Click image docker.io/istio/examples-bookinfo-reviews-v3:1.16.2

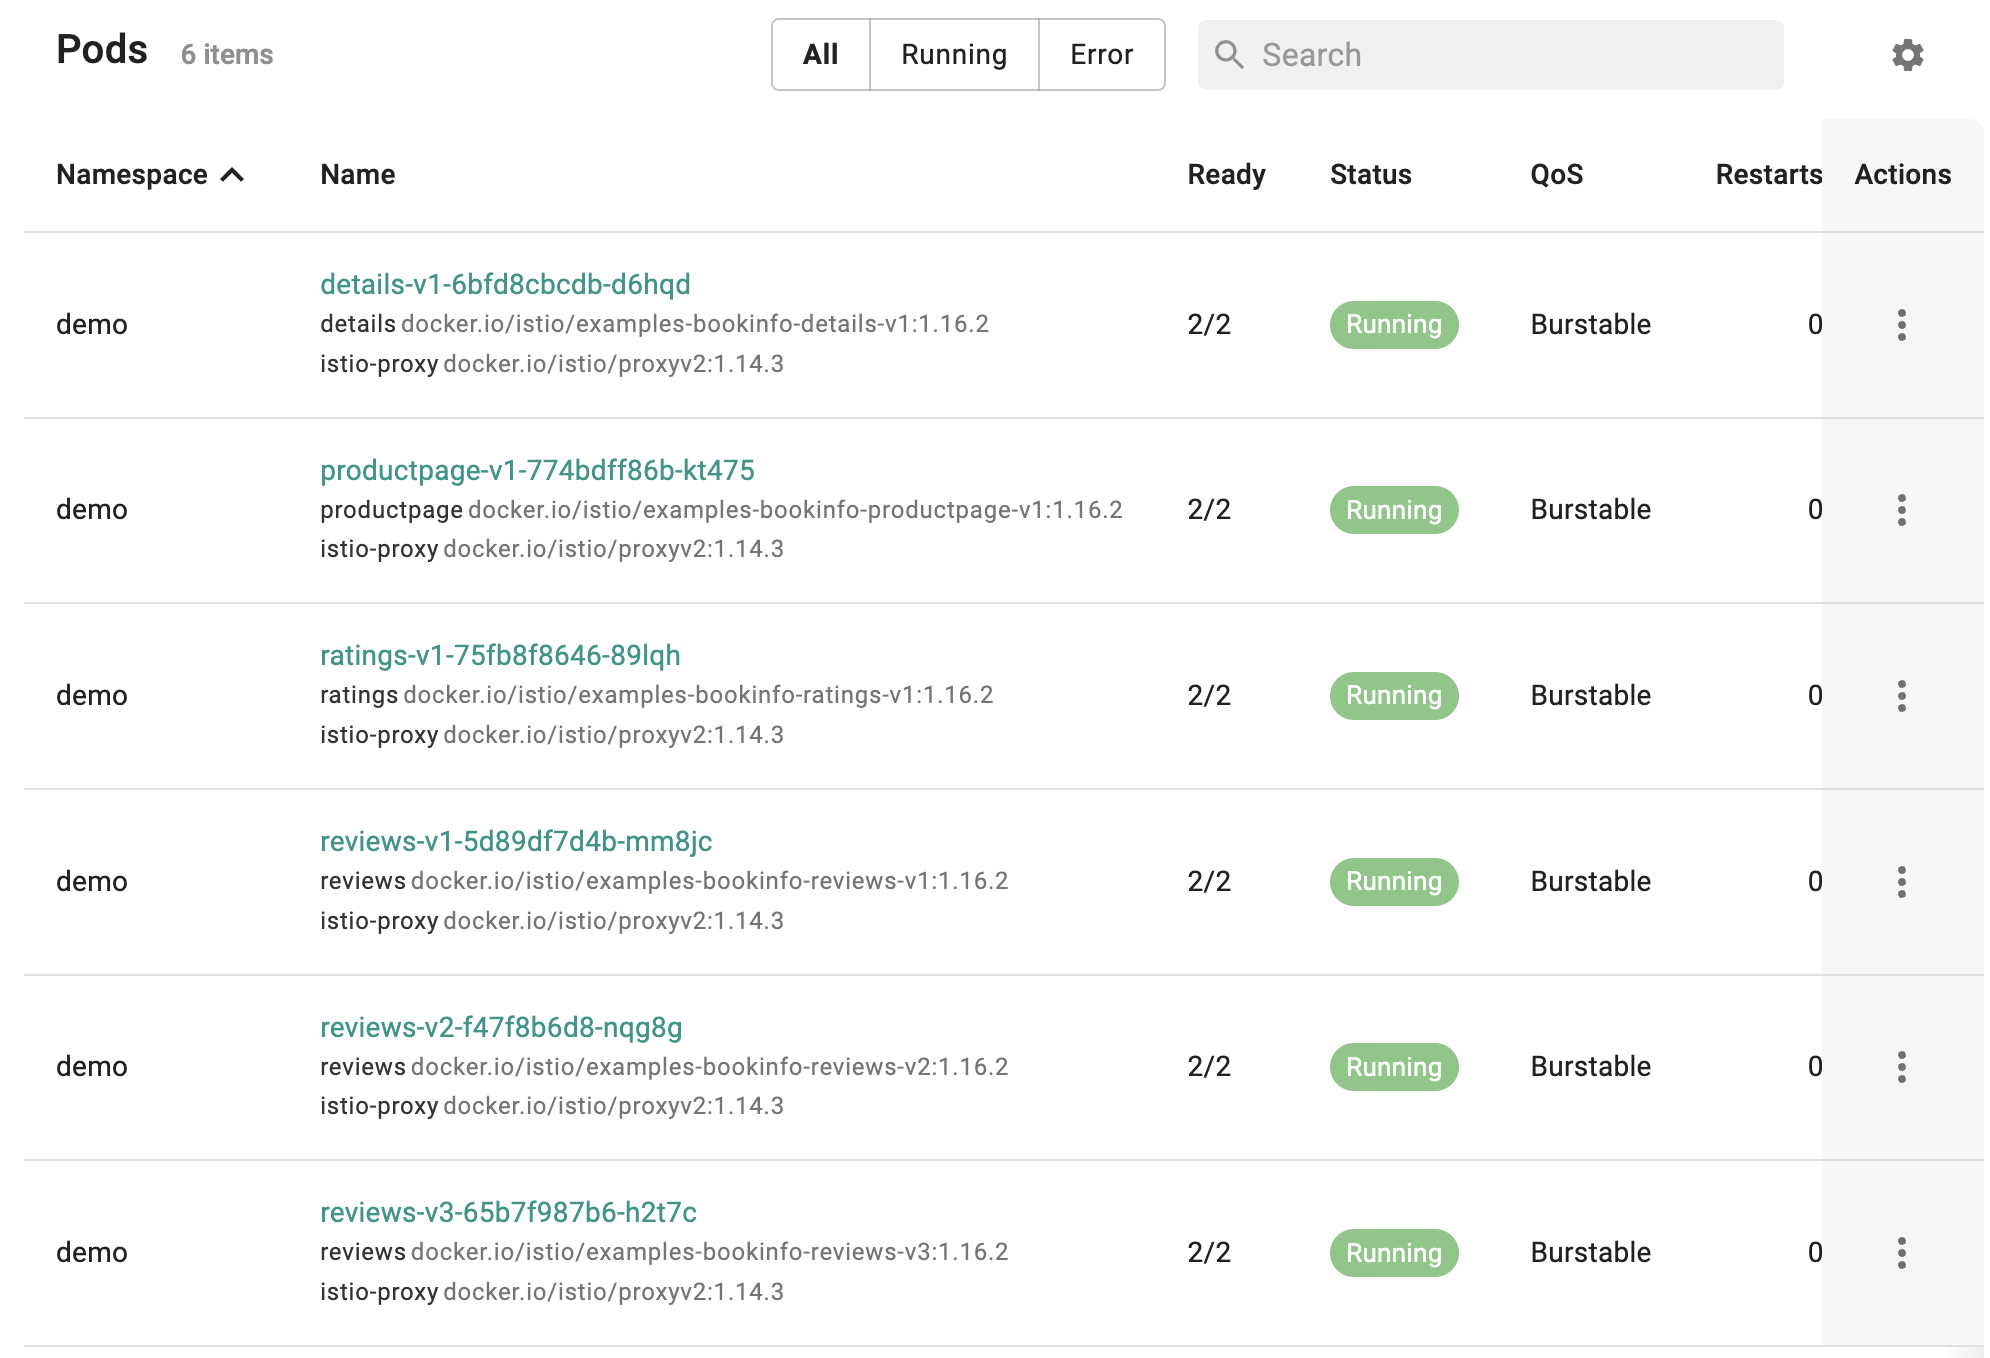(710, 1252)
